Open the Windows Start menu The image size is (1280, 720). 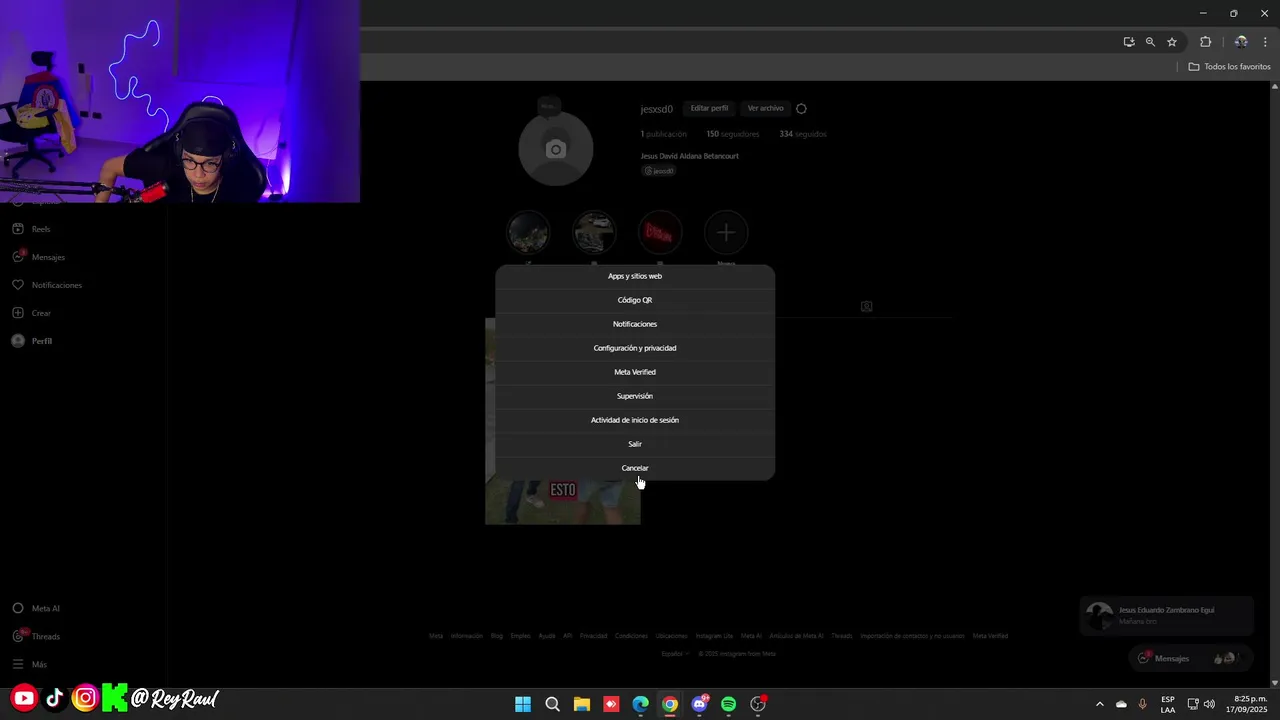(x=523, y=704)
